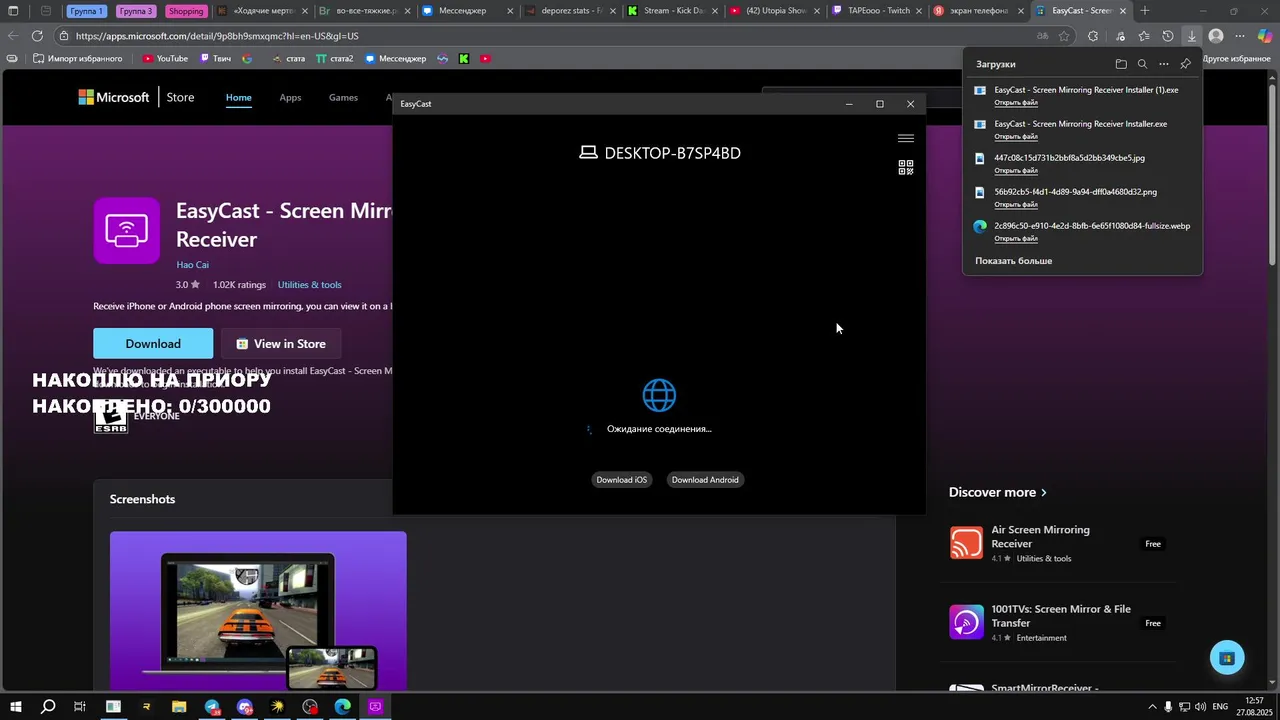Image resolution: width=1280 pixels, height=720 pixels.
Task: Open more options dots in Загрузки panel
Action: coord(1164,64)
